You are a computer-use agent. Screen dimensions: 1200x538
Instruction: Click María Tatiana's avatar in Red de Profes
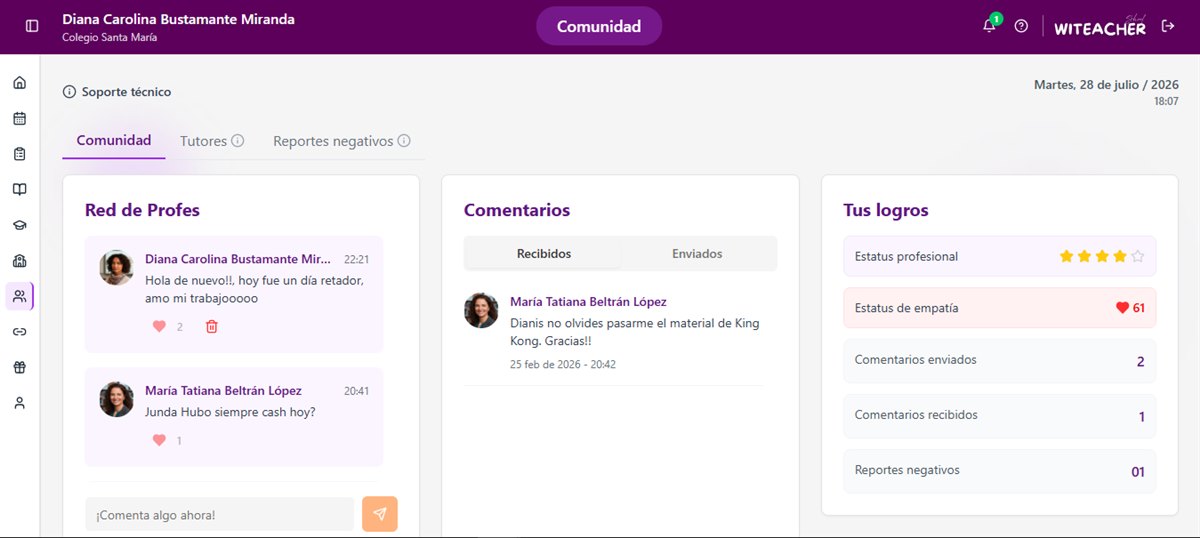tap(116, 399)
